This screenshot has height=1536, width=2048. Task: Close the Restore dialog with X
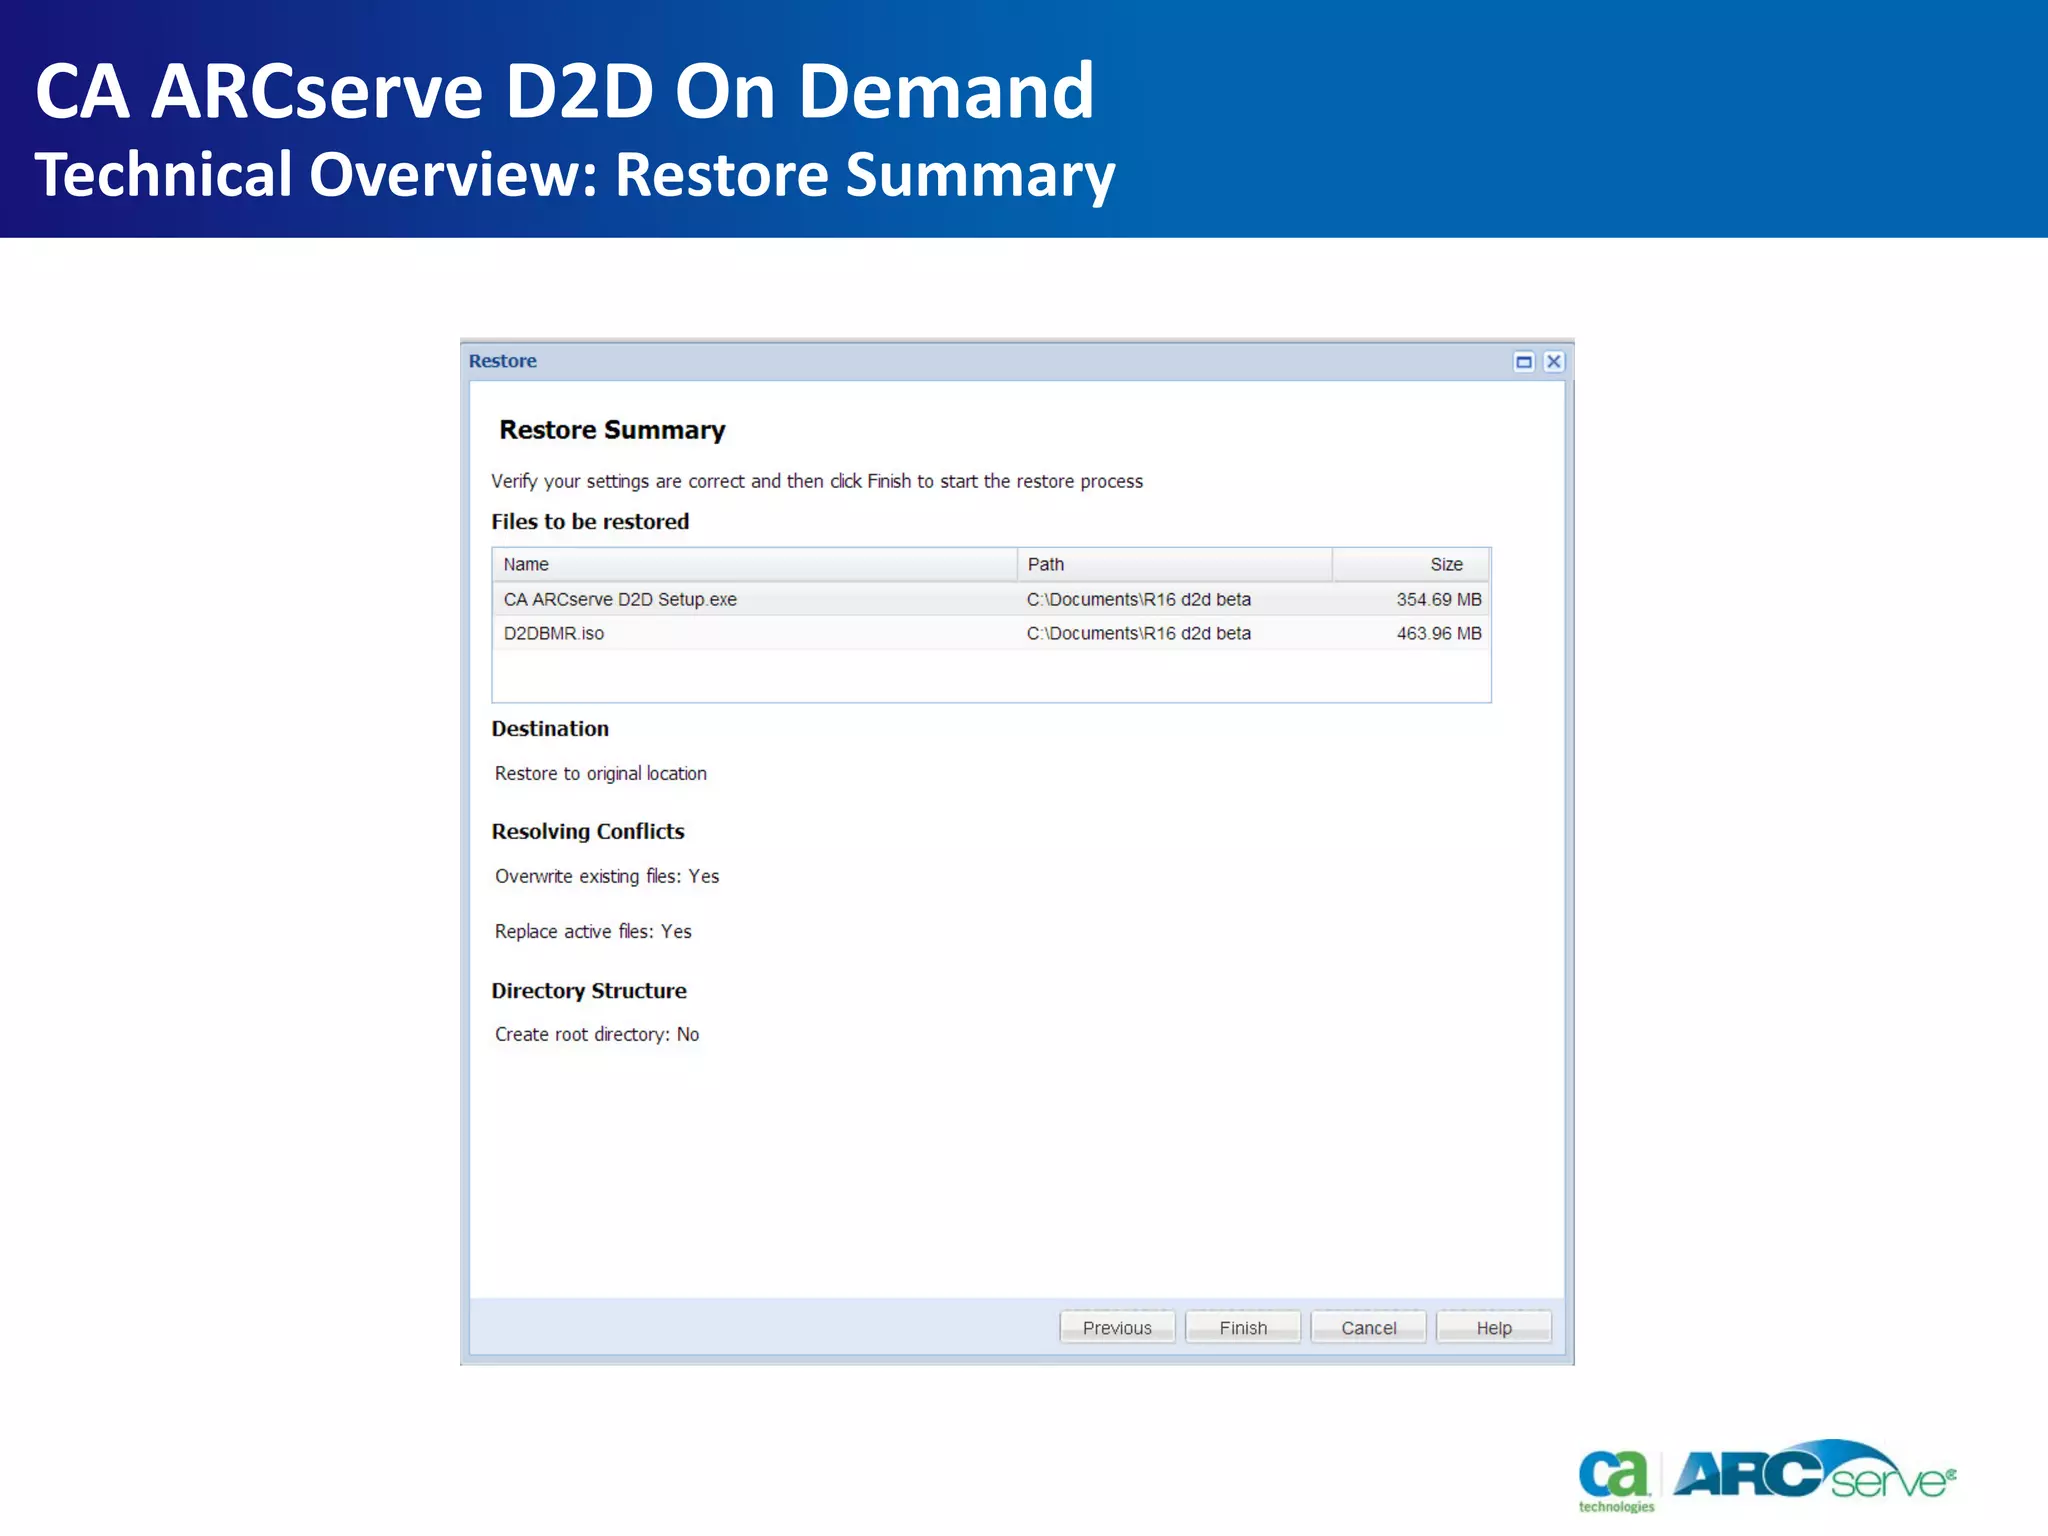(x=1553, y=362)
